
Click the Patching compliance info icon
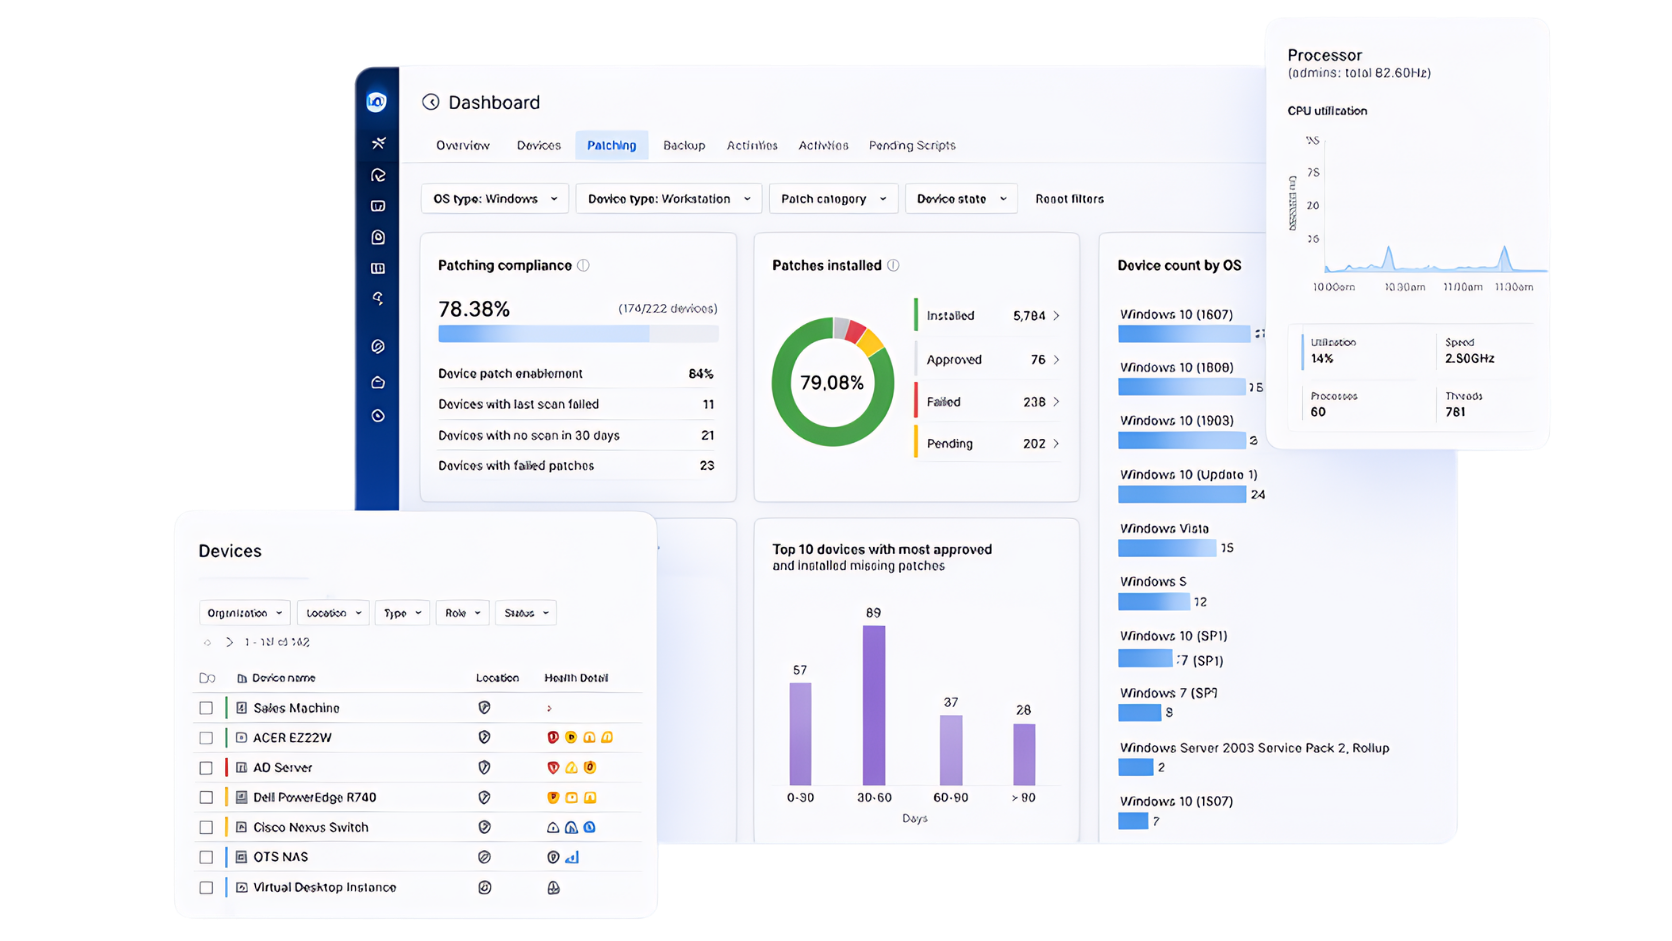point(583,265)
